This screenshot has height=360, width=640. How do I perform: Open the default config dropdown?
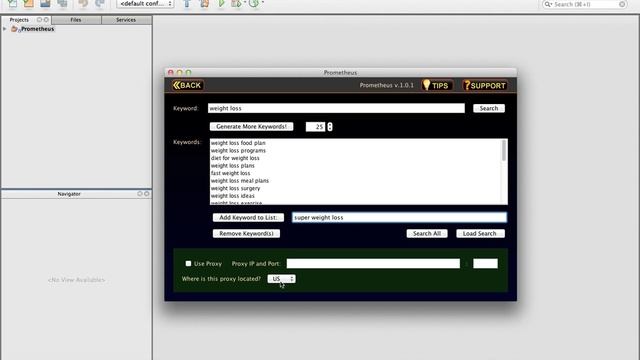tap(145, 4)
